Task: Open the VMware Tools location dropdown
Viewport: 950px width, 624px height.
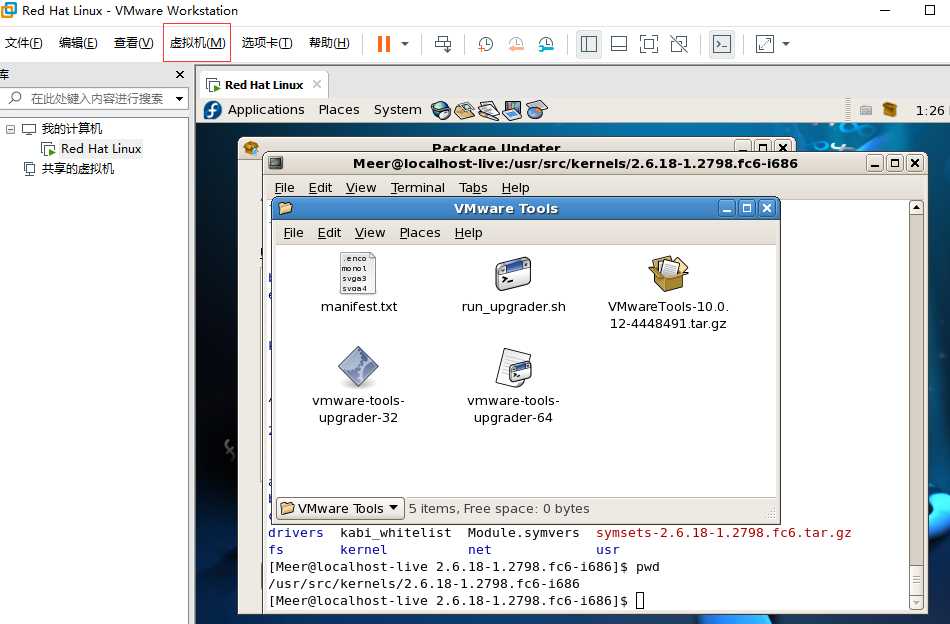Action: [x=340, y=508]
